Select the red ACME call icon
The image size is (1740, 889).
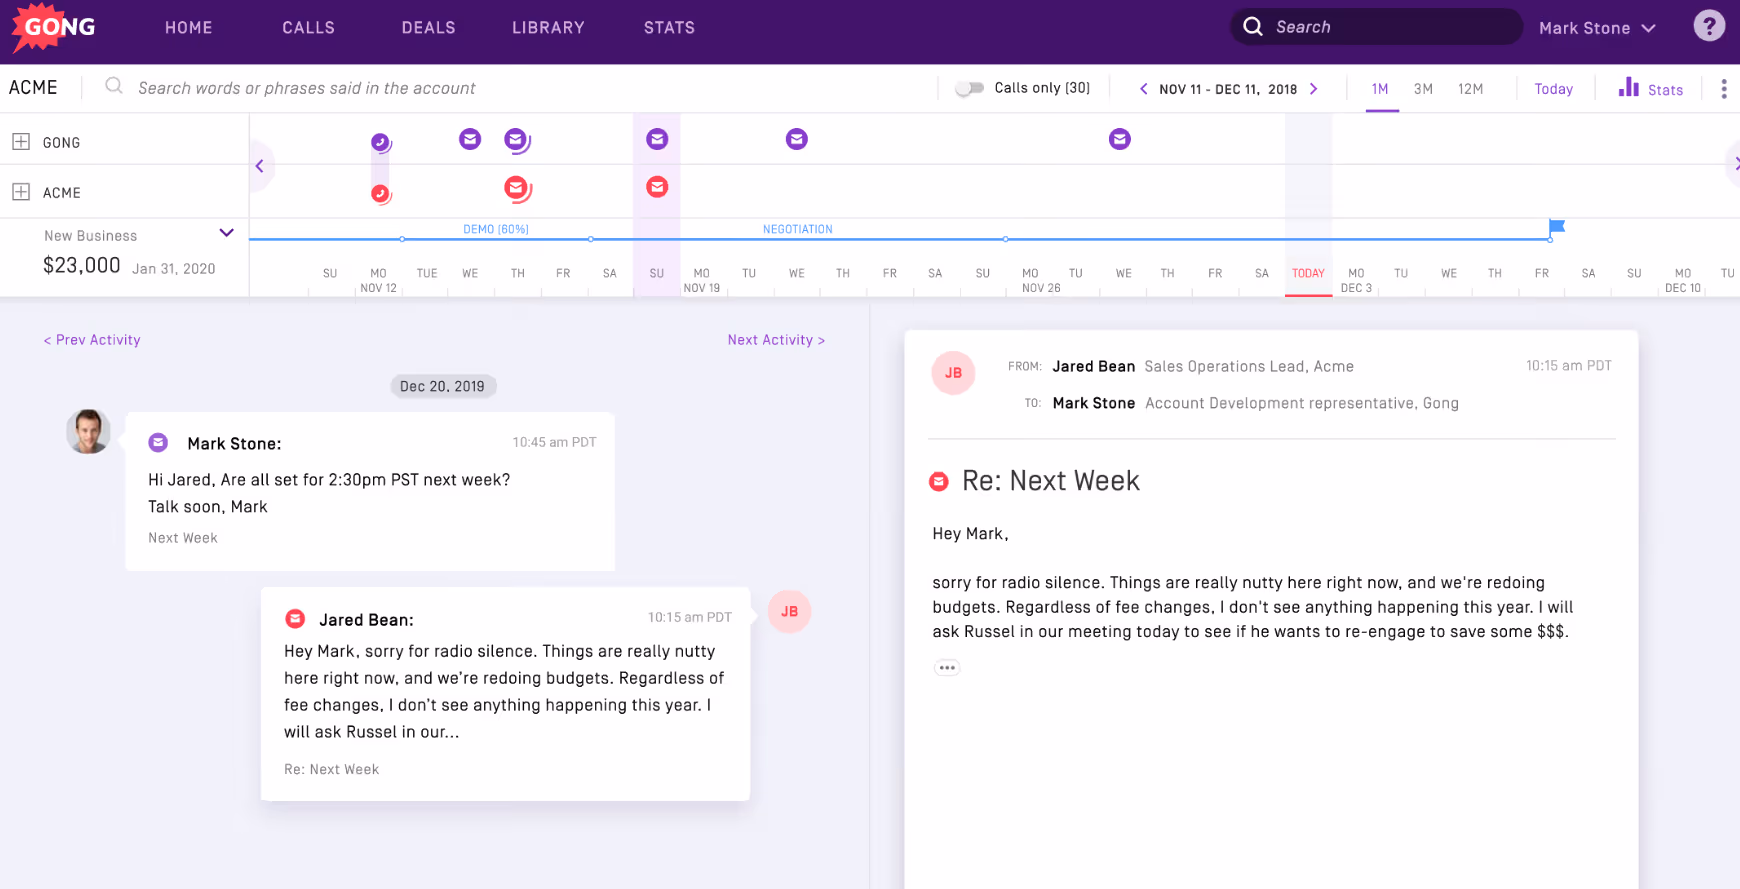380,193
